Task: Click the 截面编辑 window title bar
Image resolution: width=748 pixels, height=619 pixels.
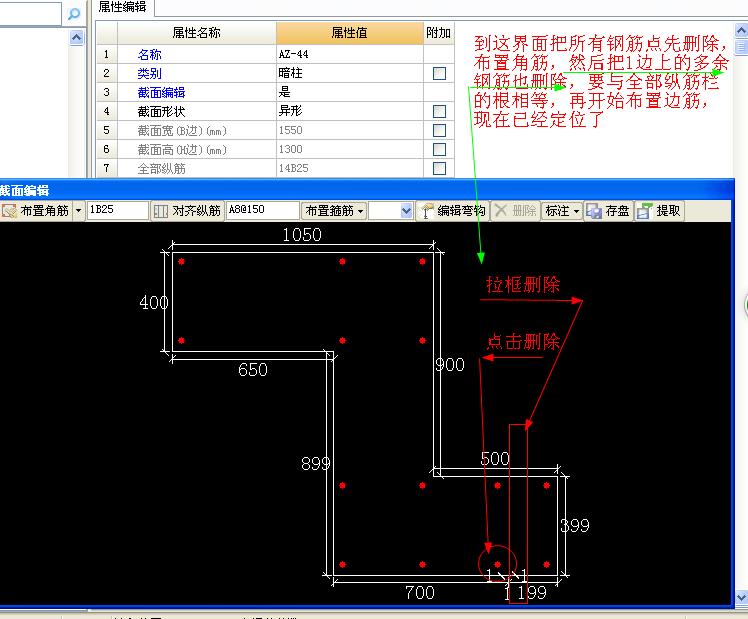Action: 366,190
